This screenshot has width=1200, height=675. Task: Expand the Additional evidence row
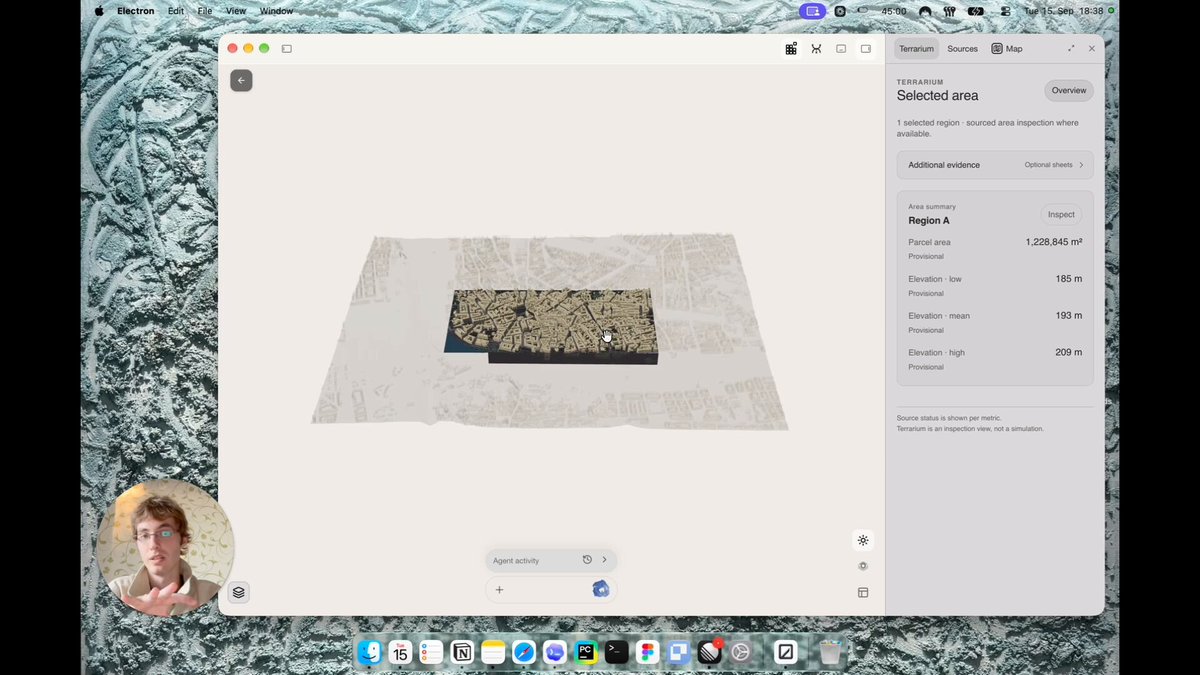click(995, 165)
